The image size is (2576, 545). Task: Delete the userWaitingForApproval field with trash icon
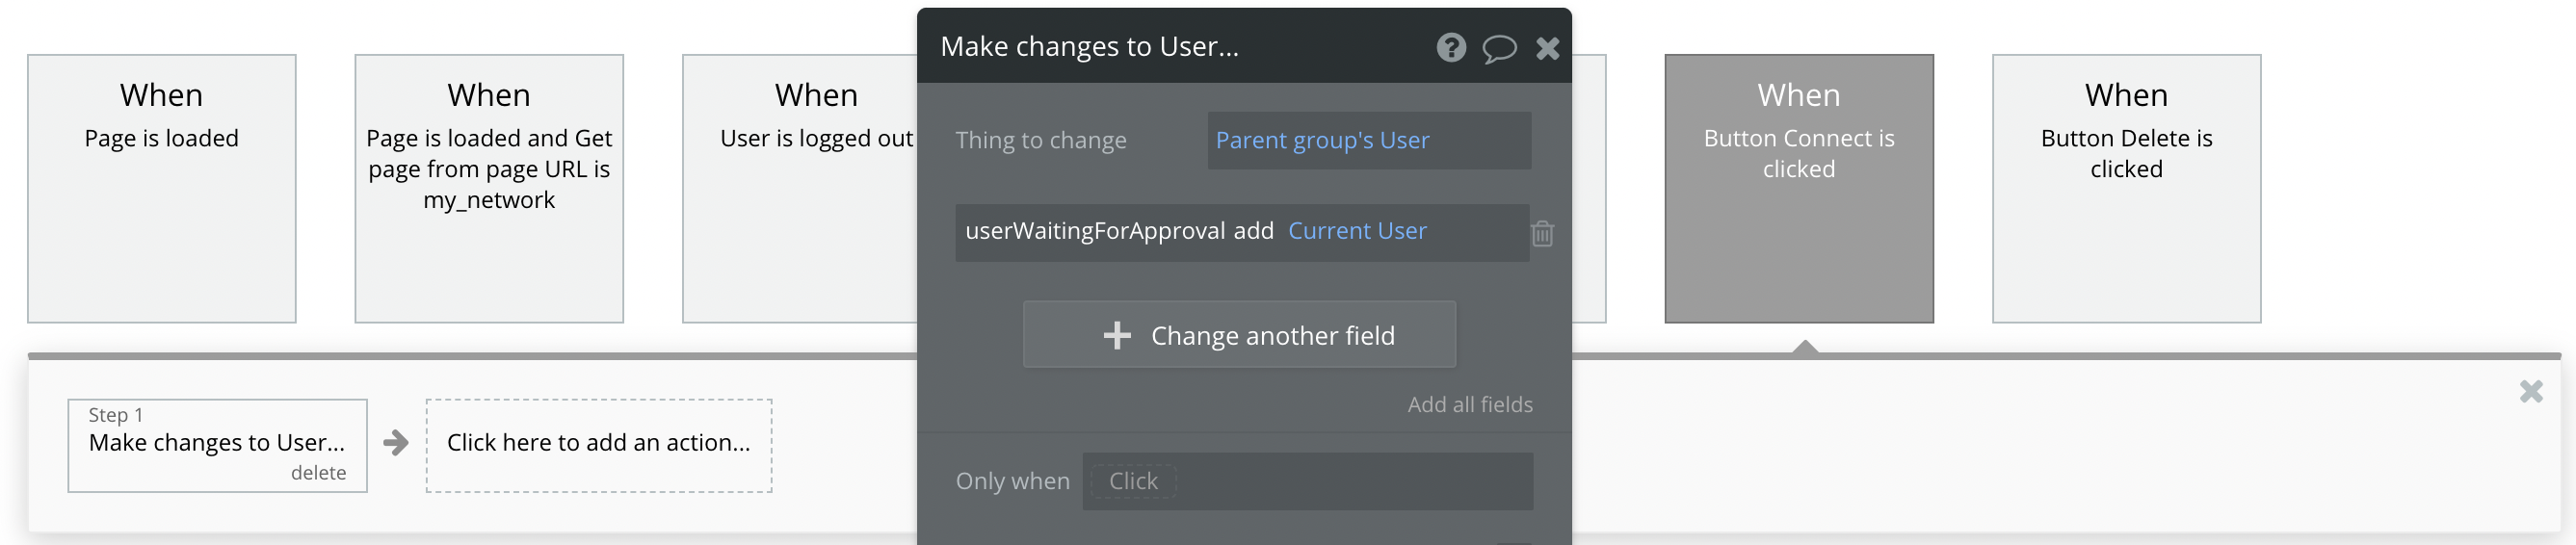tap(1542, 233)
